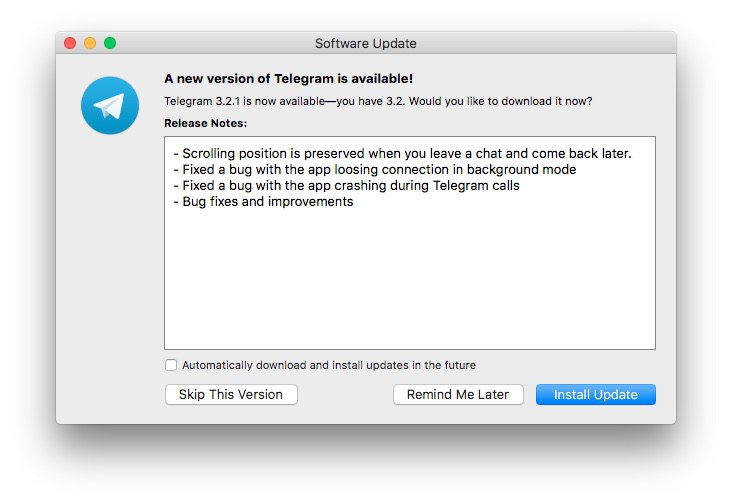
Task: Click Skip This Version button
Action: tap(231, 394)
